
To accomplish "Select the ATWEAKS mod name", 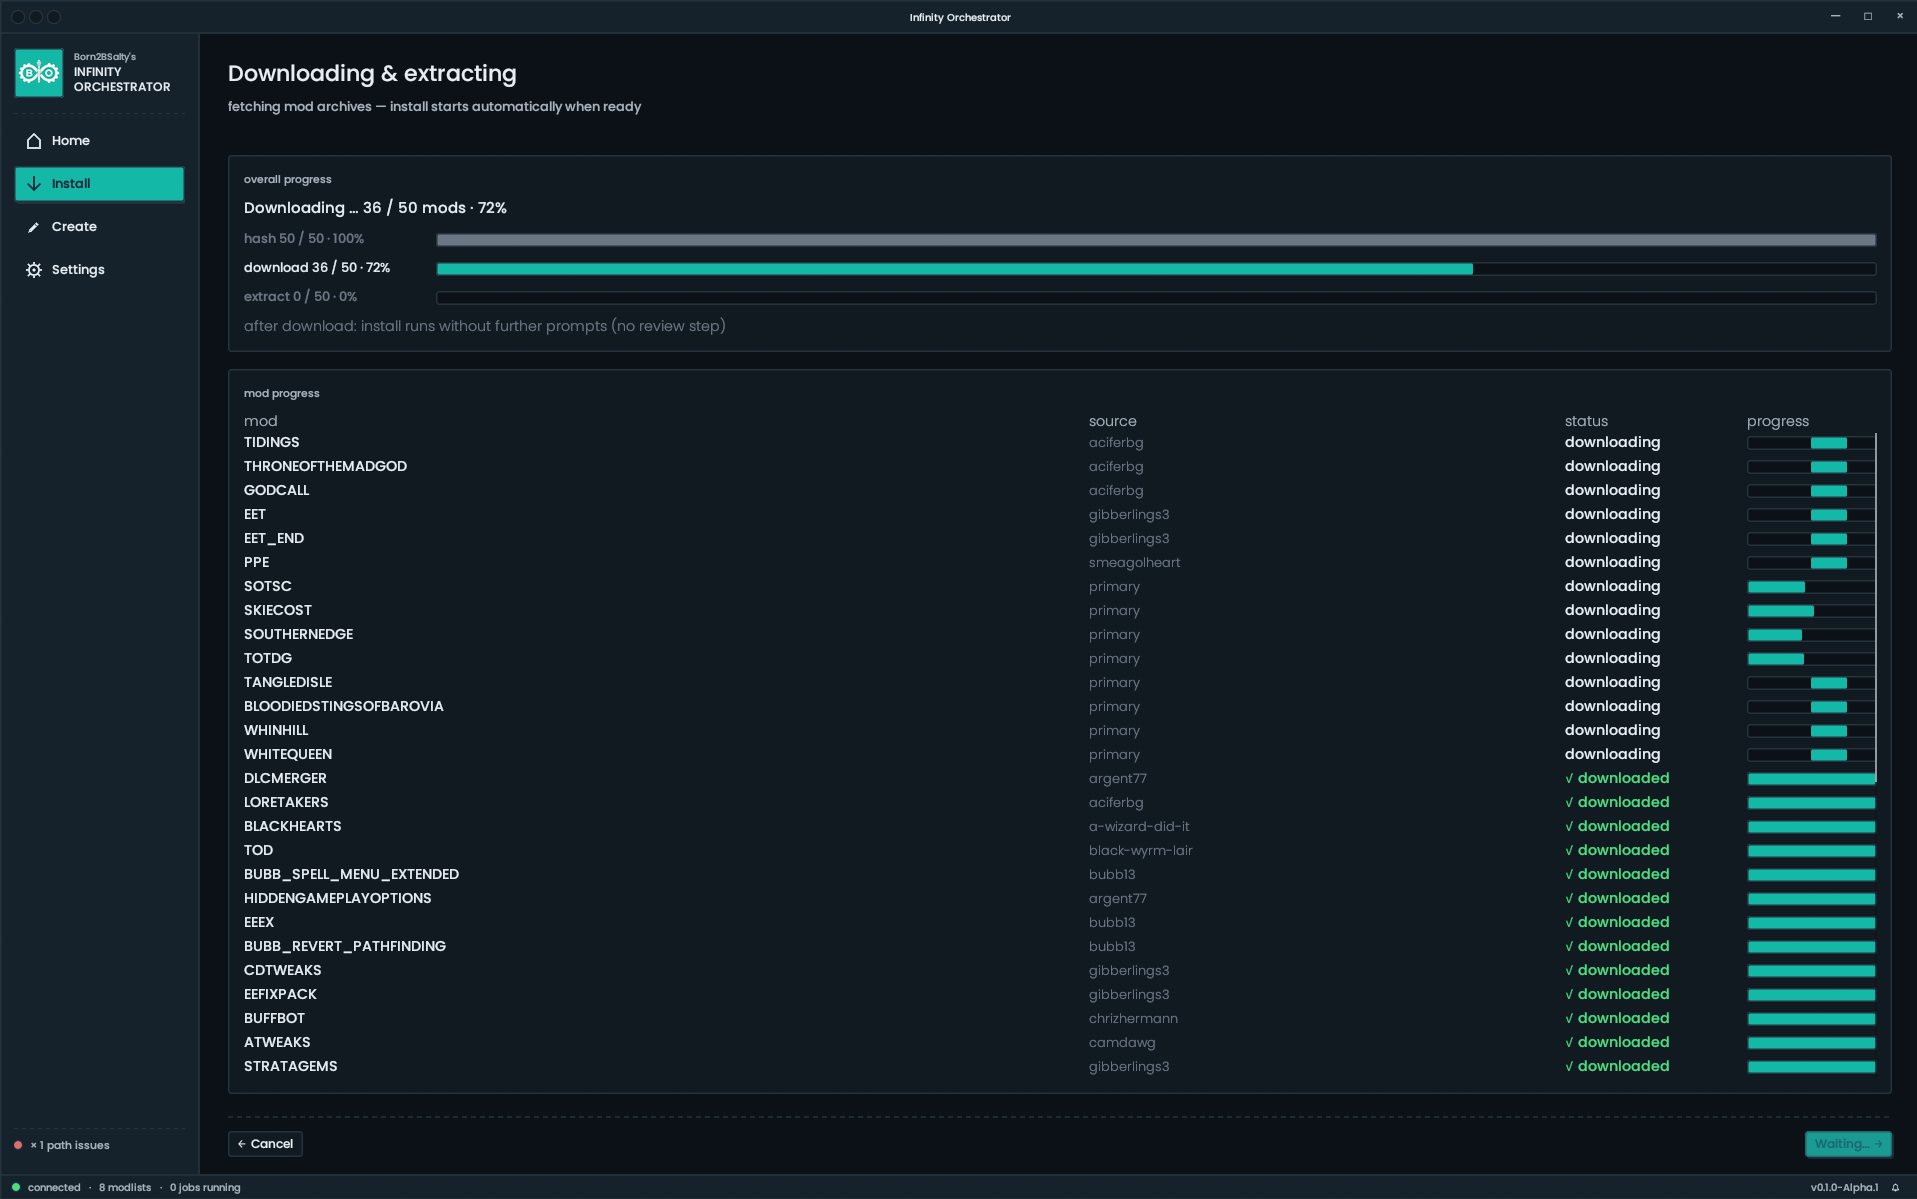I will coord(277,1042).
